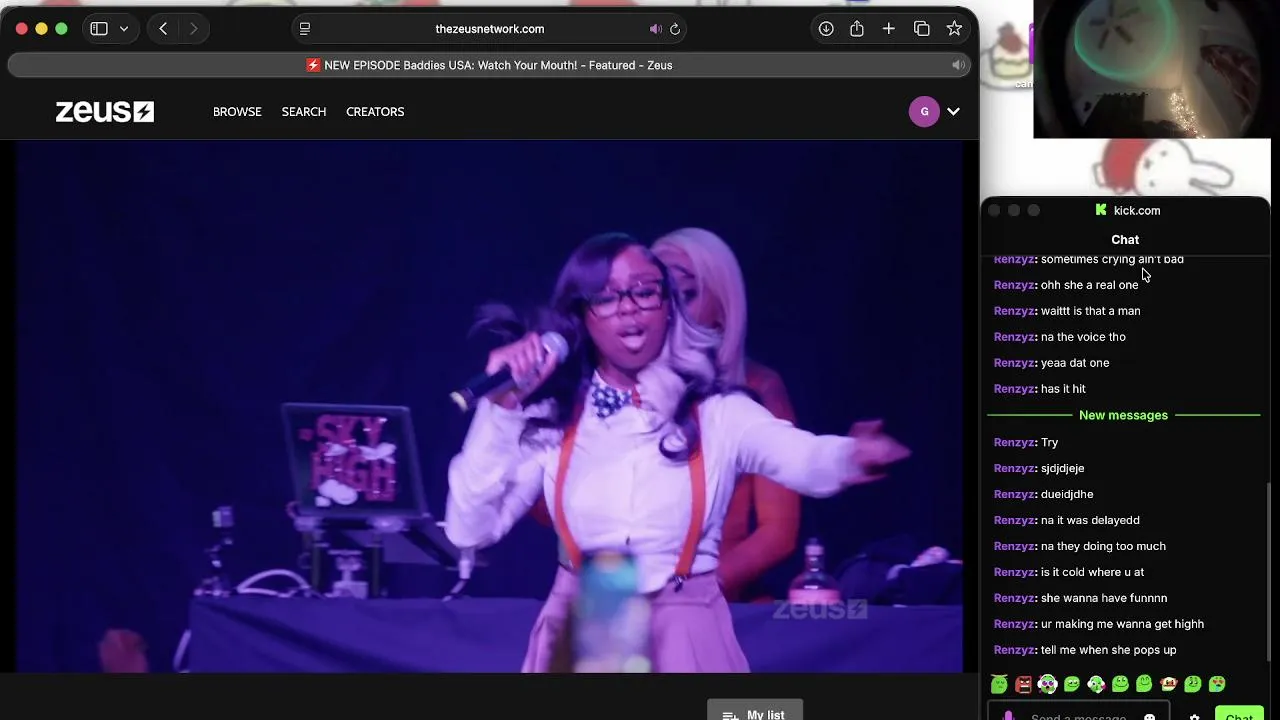Insert the red angry face emote

(1023, 684)
